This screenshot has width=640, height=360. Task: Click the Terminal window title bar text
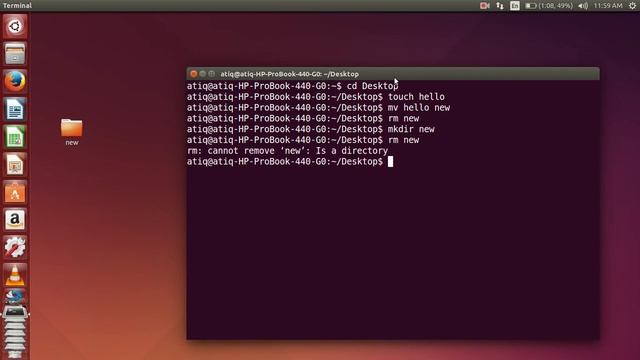coord(289,74)
